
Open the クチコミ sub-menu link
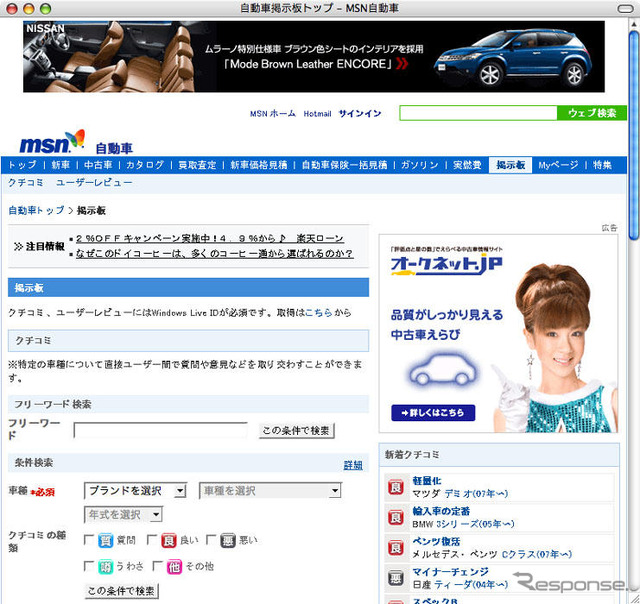point(26,182)
